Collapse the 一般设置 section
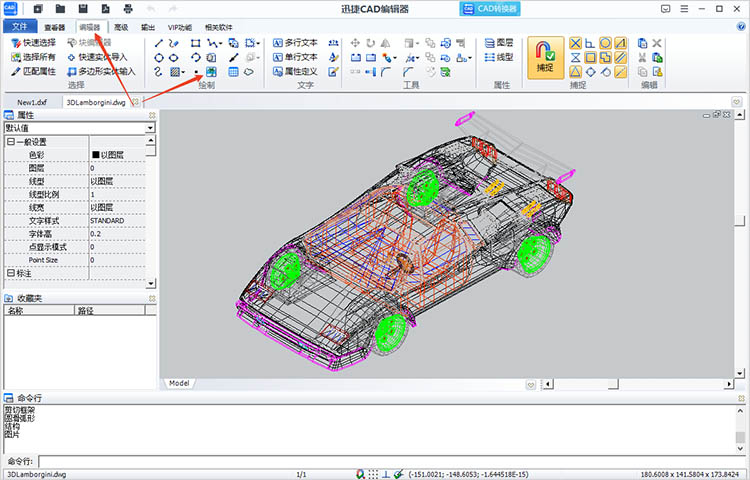The width and height of the screenshot is (750, 480). (x=11, y=142)
